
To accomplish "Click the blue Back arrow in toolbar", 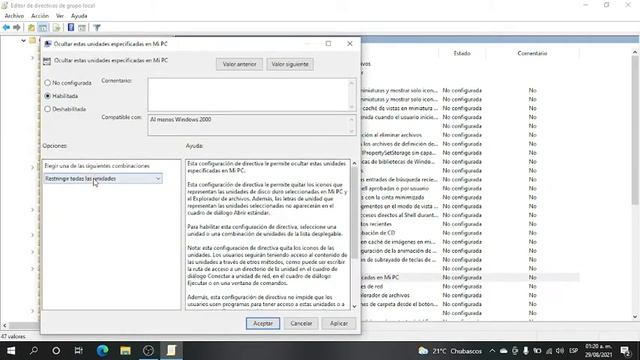I will [x=6, y=28].
